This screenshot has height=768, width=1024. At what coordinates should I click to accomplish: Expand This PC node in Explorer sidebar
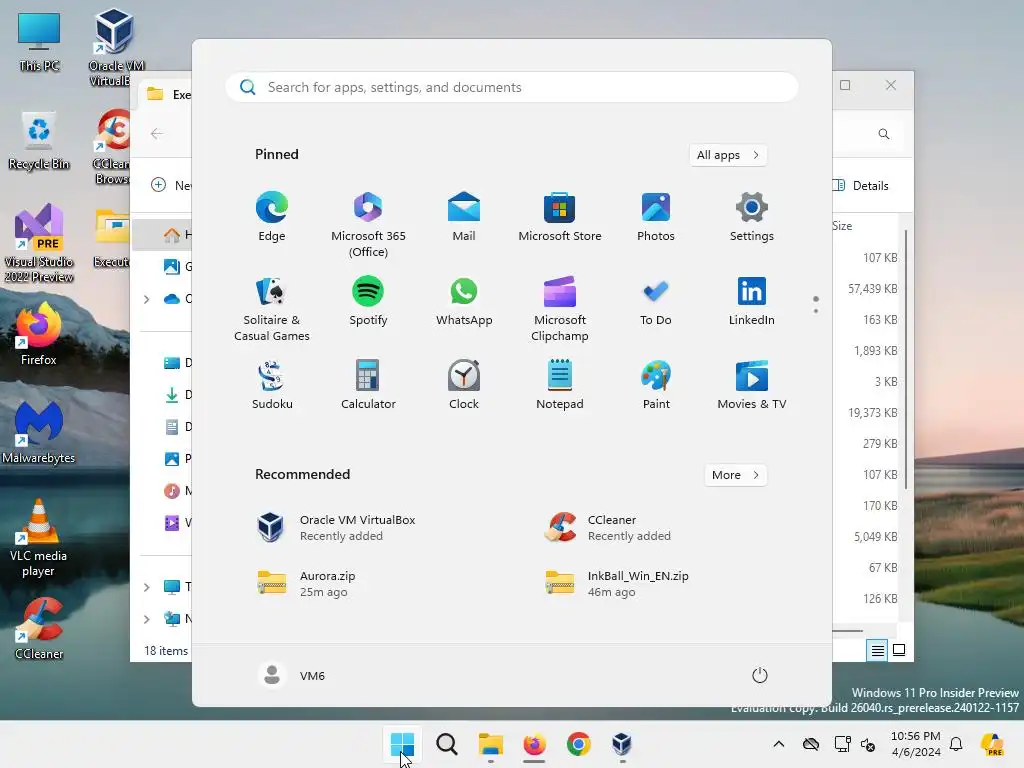(147, 587)
